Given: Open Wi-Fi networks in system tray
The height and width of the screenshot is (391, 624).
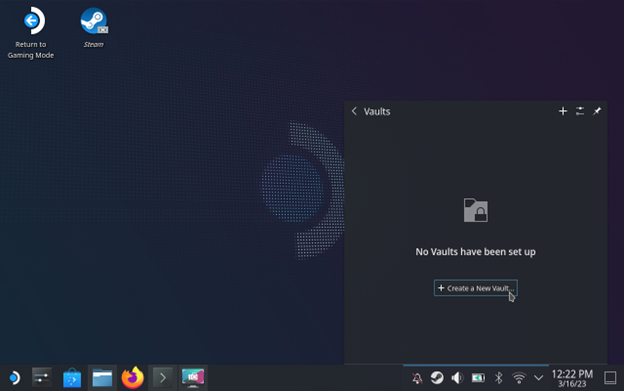Looking at the screenshot, I should tap(519, 377).
